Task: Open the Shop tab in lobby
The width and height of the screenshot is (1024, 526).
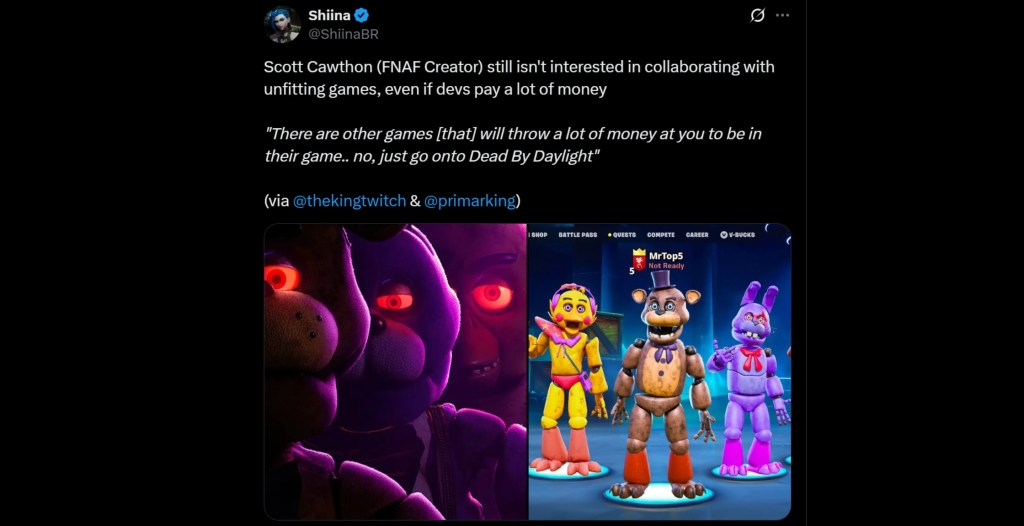Action: click(539, 235)
